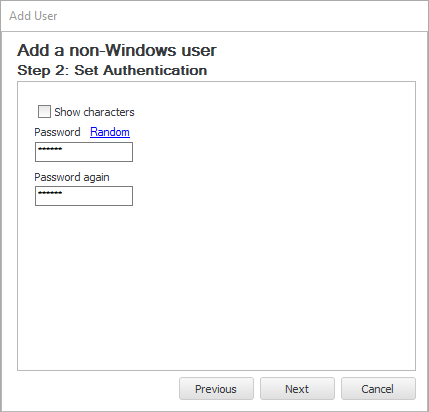Click the Password field label
This screenshot has width=429, height=412.
[x=57, y=132]
